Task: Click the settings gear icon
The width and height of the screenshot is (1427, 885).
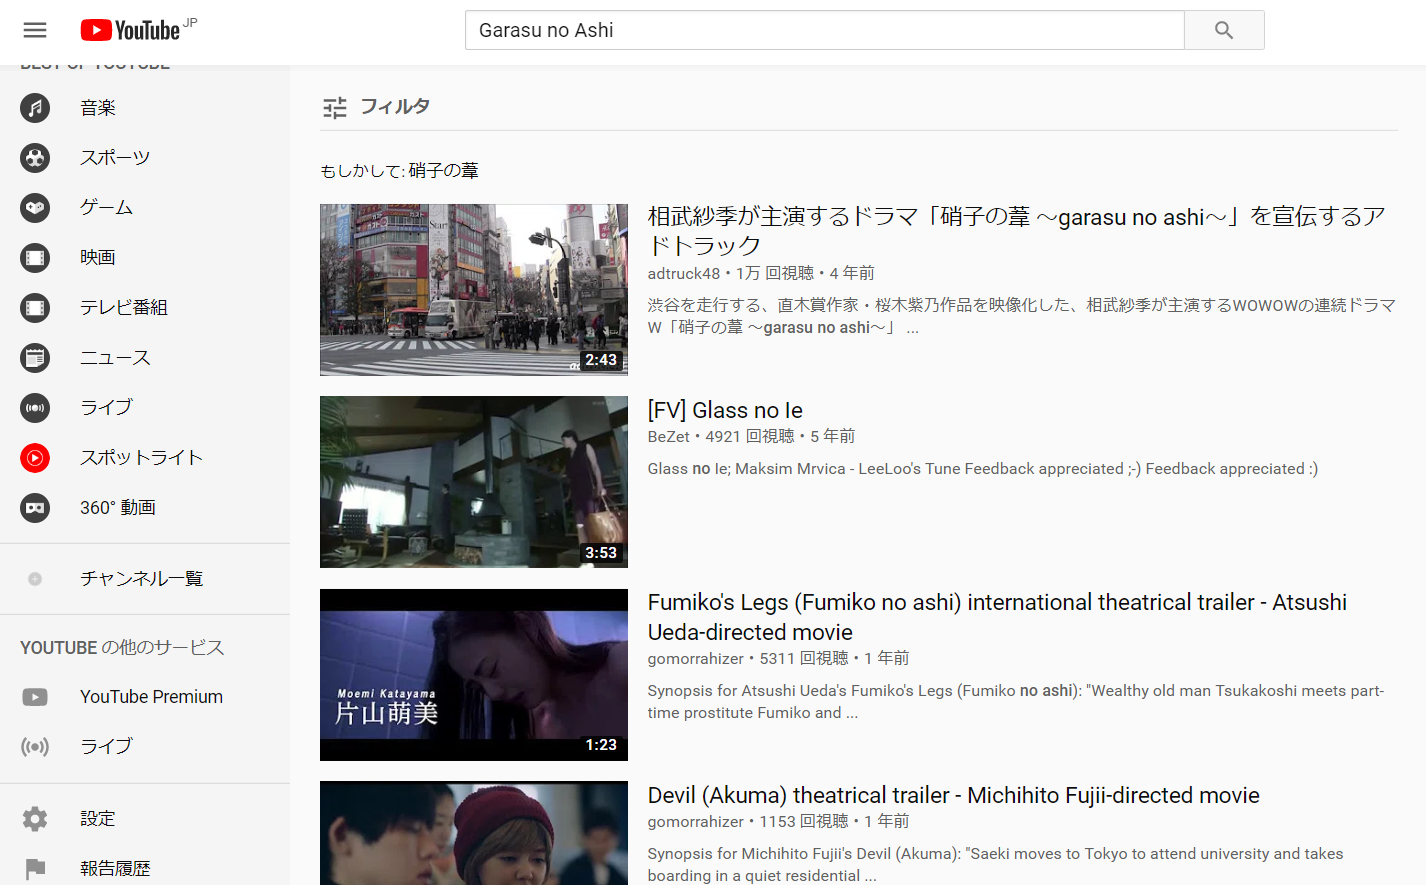Action: [35, 819]
